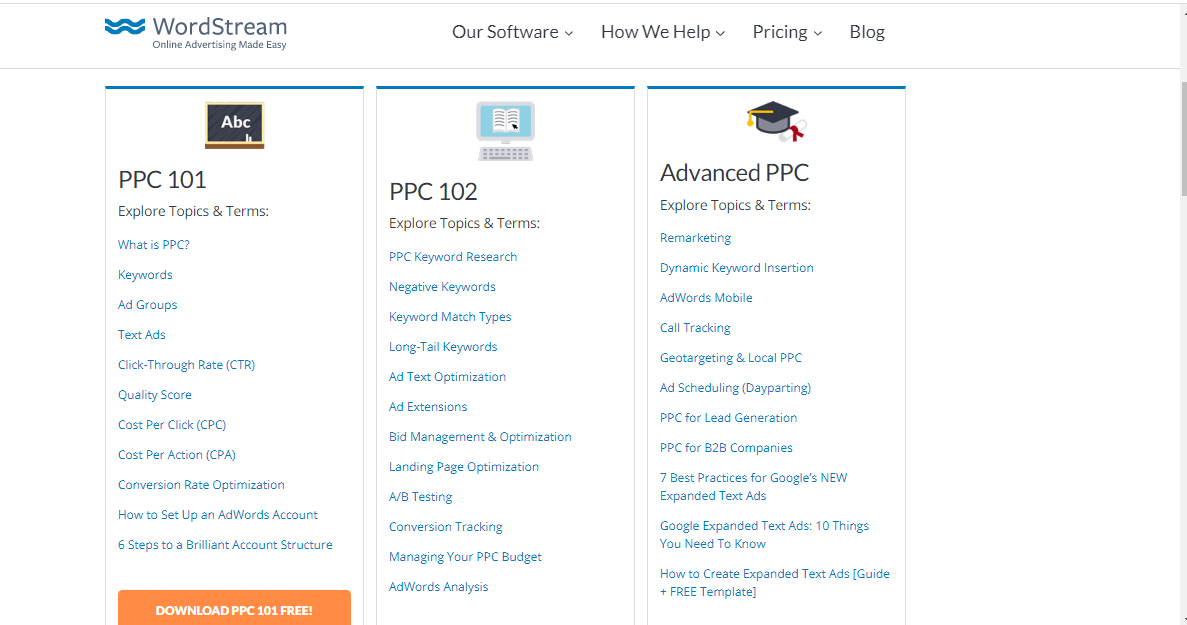
Task: Expand the Our Software dropdown menu
Action: click(512, 32)
